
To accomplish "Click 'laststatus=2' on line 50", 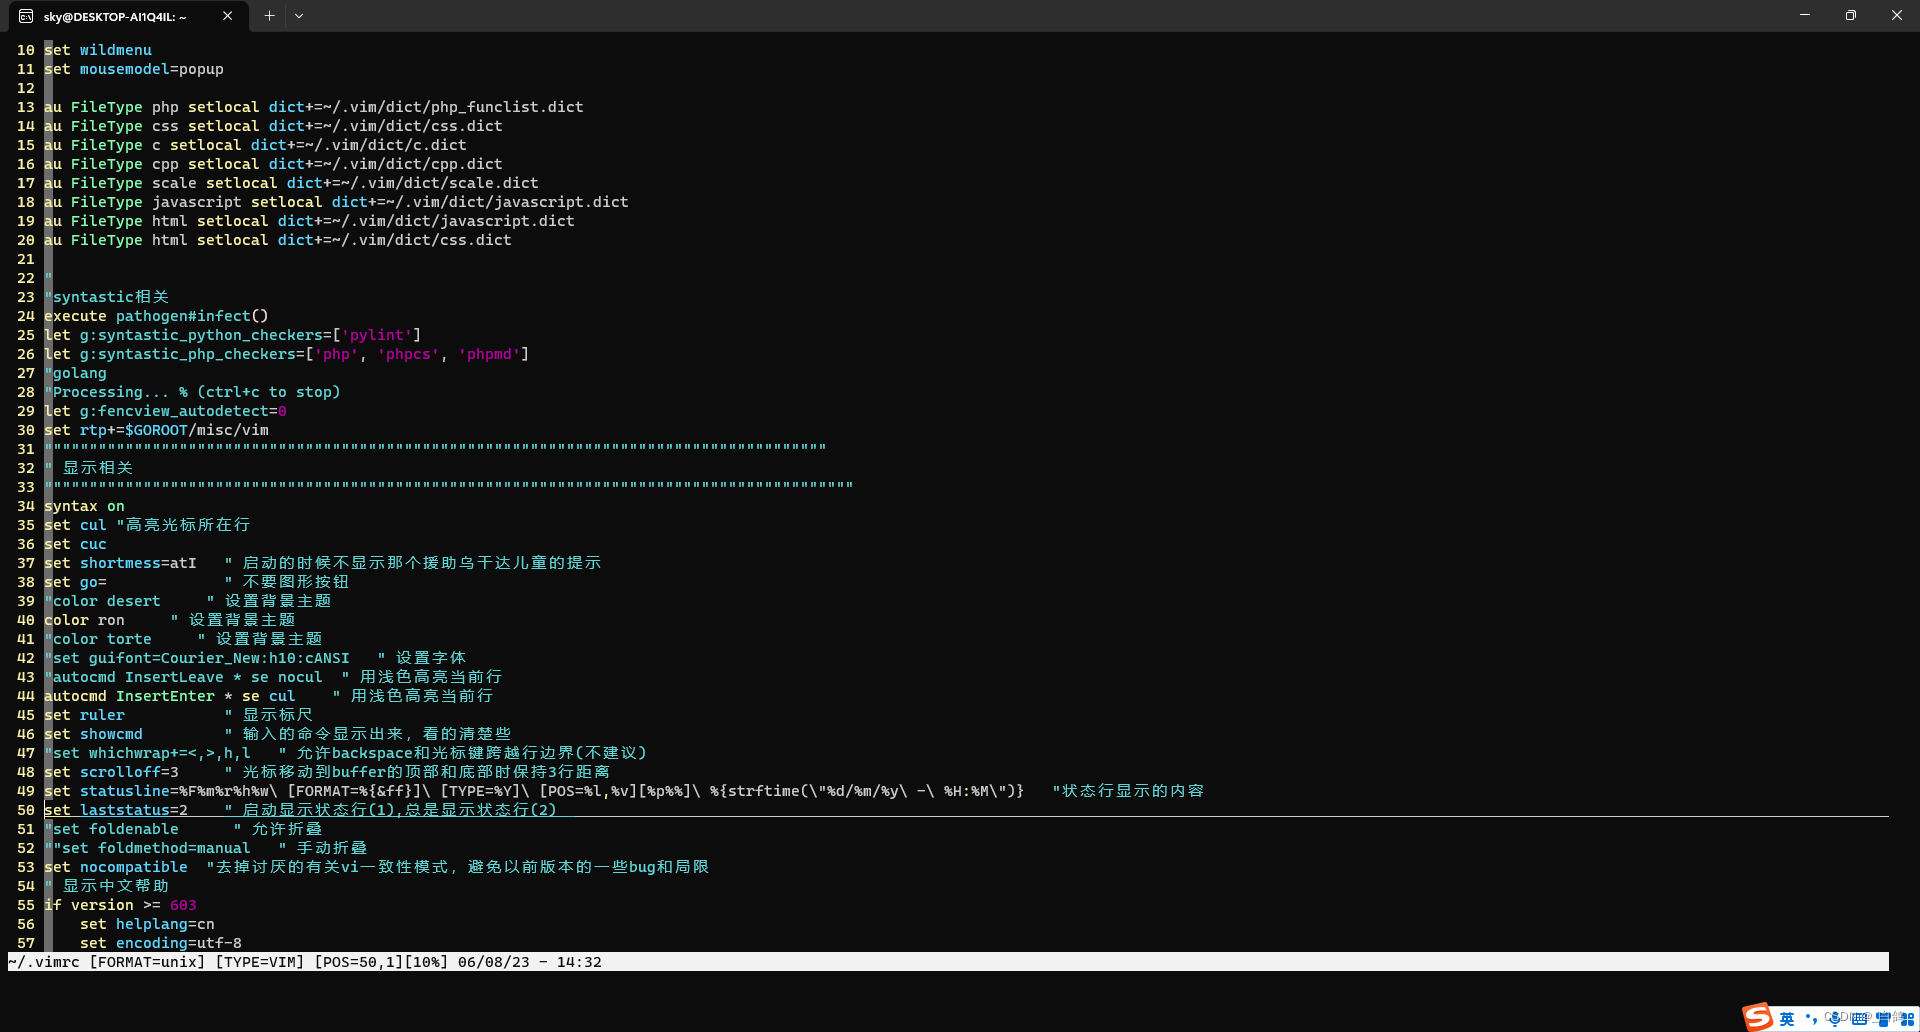I will tap(134, 810).
